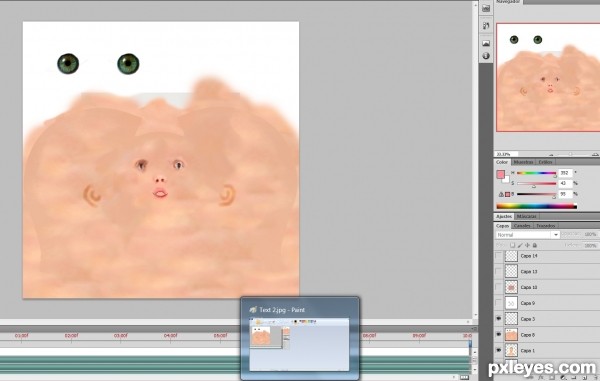
Task: Click the lock image pixels brush icon
Action: pos(520,245)
